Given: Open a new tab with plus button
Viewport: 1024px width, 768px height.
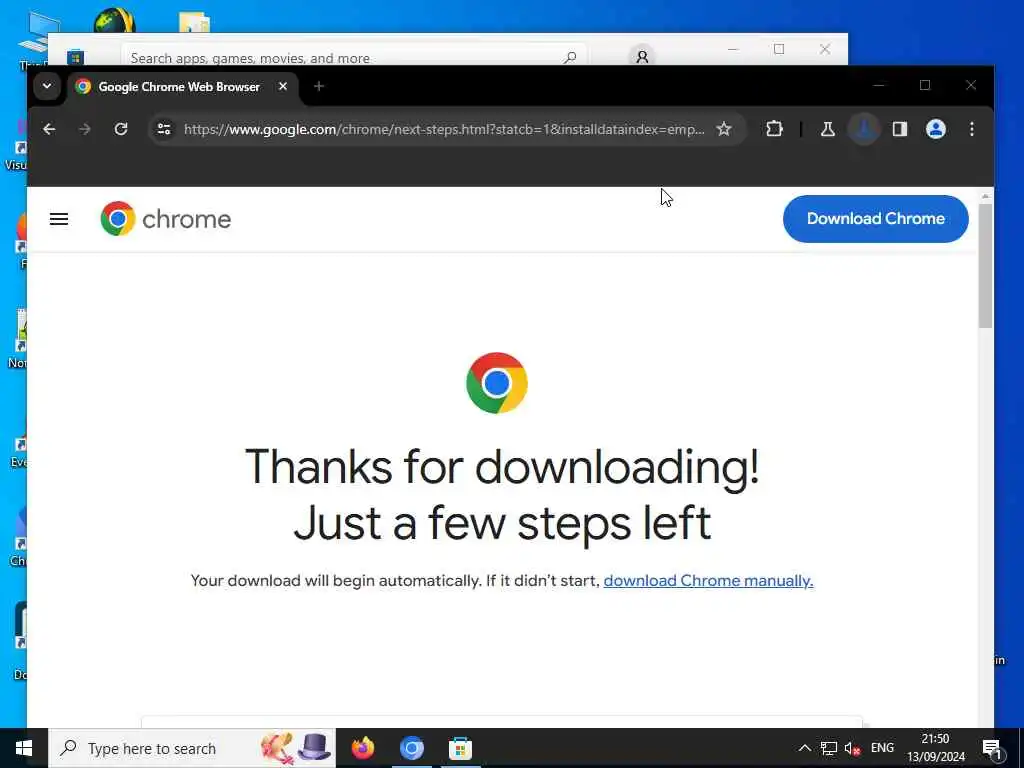Looking at the screenshot, I should (319, 86).
